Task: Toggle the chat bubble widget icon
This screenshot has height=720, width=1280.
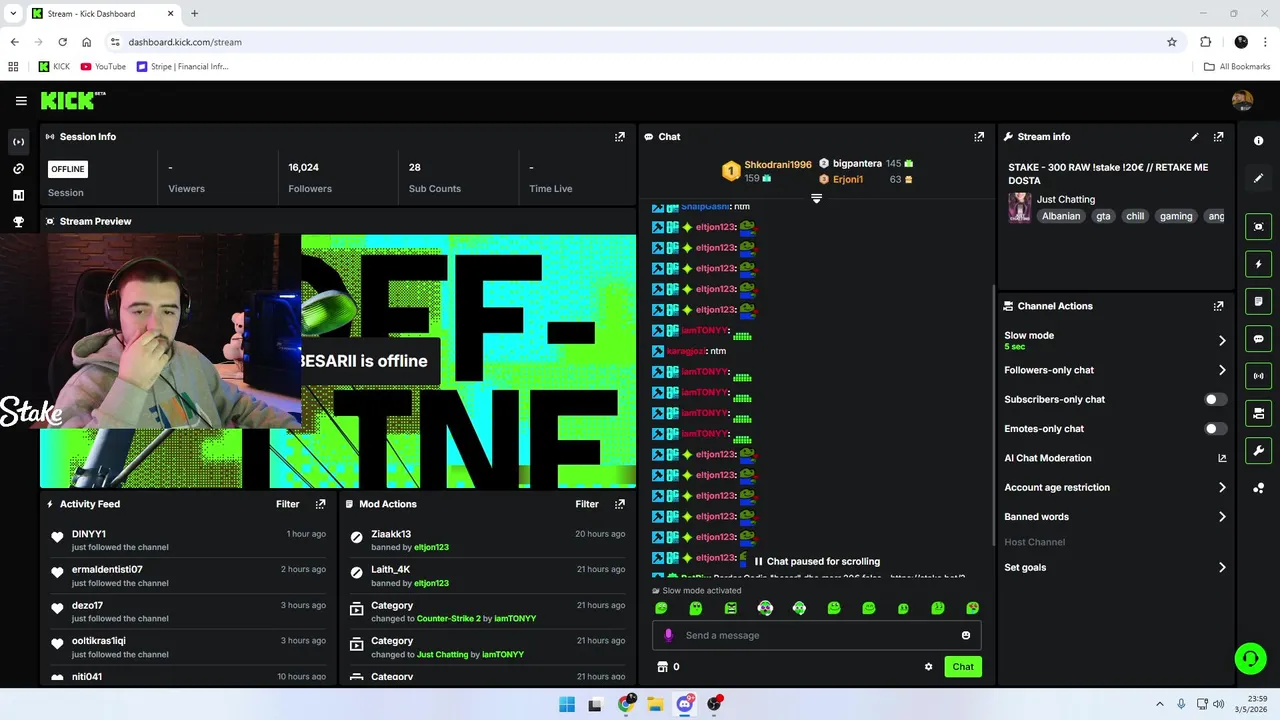Action: [x=1259, y=339]
